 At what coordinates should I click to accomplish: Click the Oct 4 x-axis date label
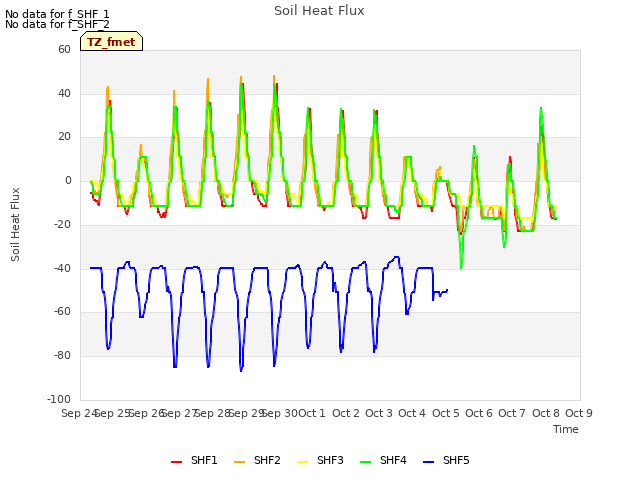pos(412,413)
